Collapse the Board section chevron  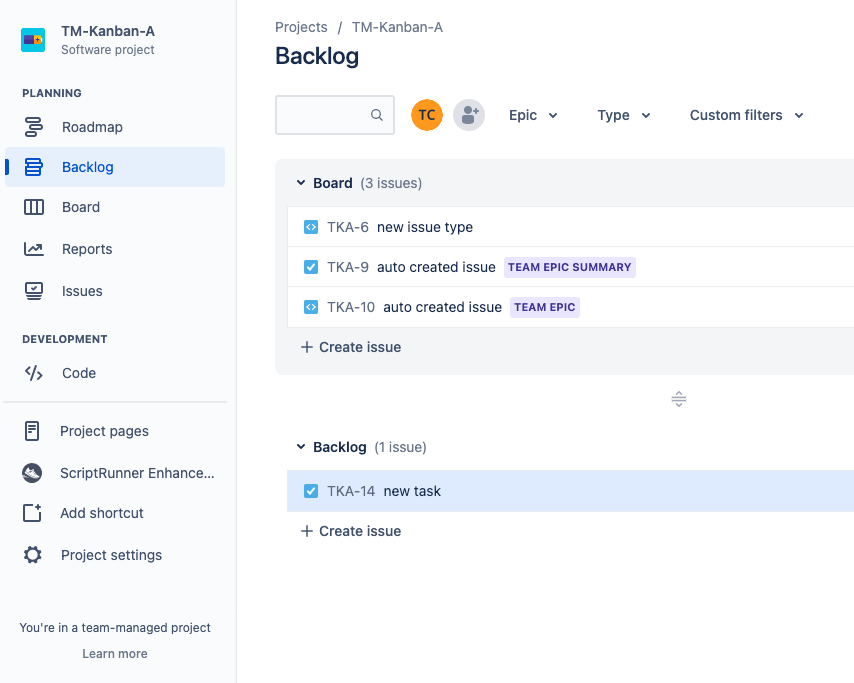point(301,183)
